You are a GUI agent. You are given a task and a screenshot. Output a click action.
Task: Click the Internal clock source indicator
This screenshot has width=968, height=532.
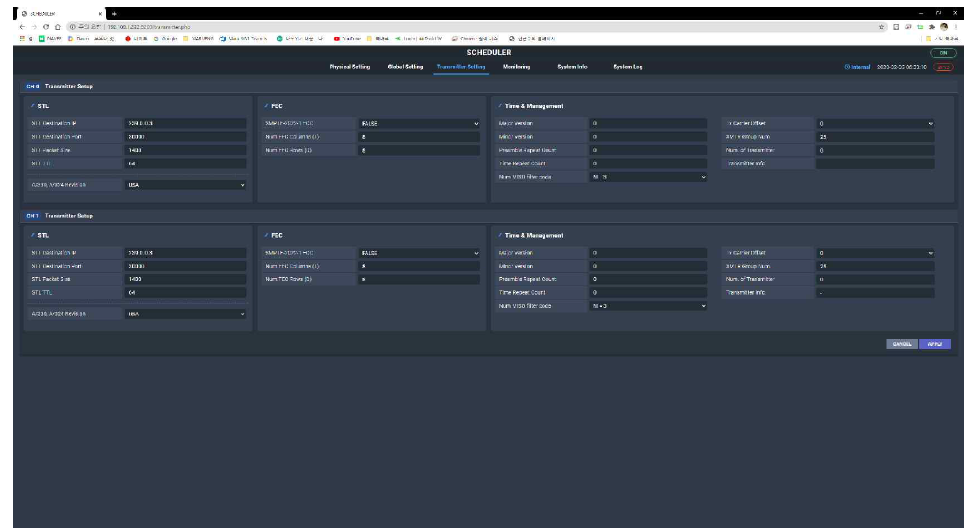coord(857,67)
